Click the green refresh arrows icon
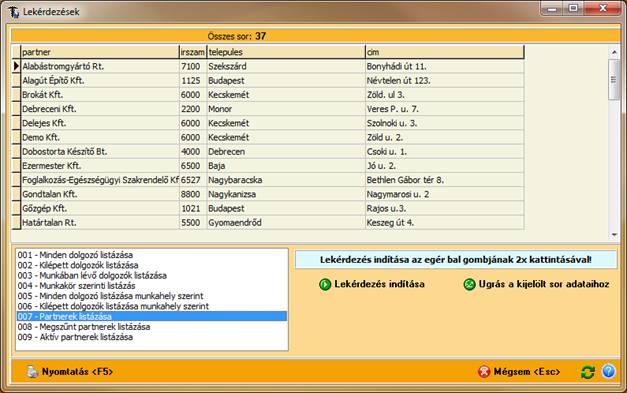Screen dimensions: 627x393 pyautogui.click(x=587, y=372)
